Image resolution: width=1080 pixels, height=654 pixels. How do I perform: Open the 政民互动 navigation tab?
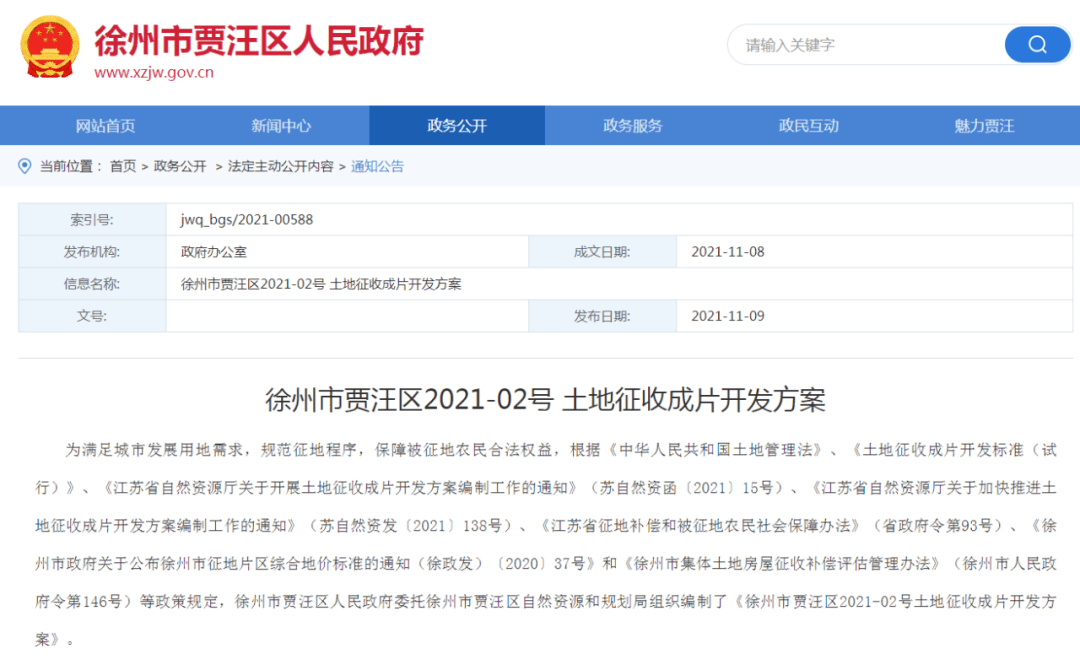[809, 125]
